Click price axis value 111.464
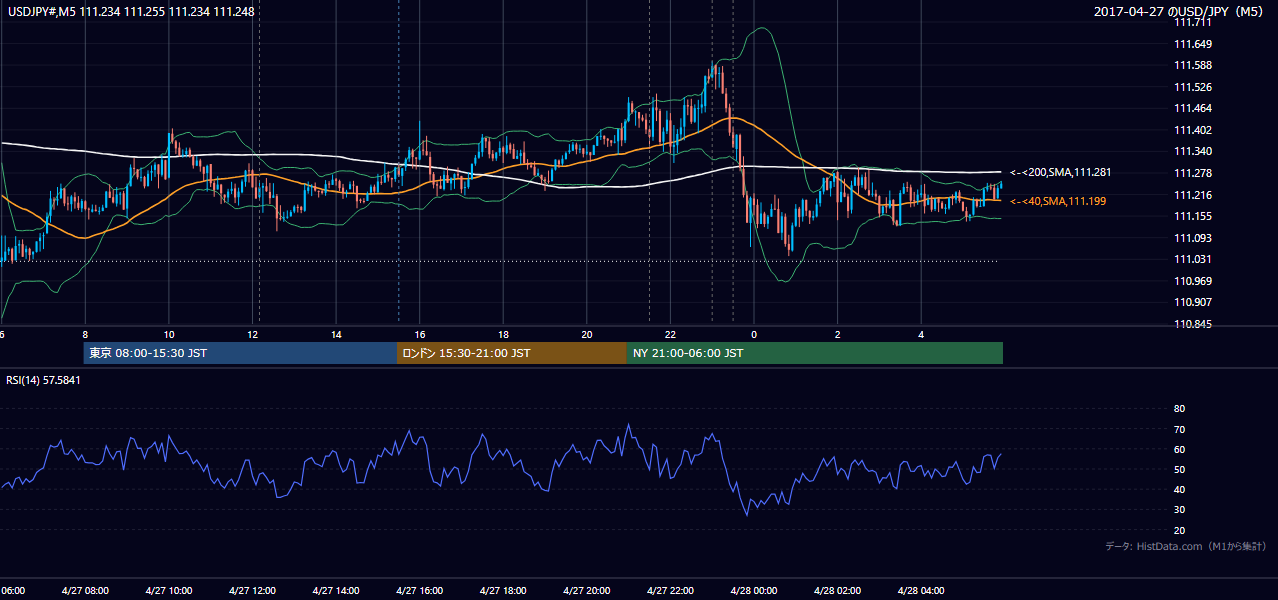Viewport: 1278px width, 600px height. (1193, 109)
